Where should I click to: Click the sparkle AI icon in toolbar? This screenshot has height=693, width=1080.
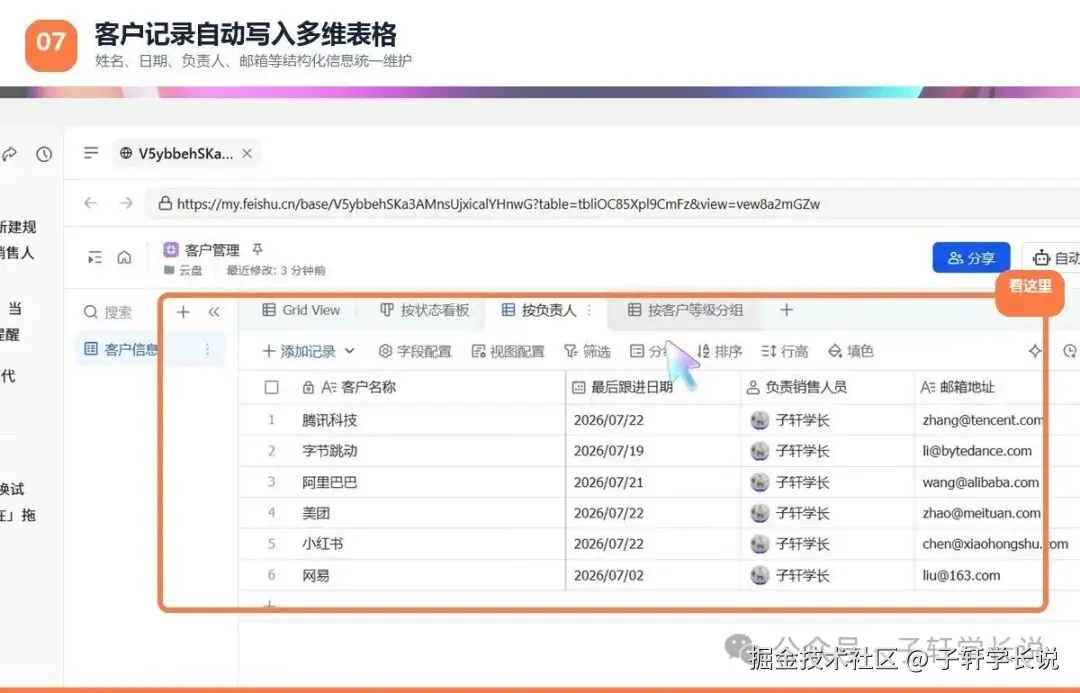1035,351
